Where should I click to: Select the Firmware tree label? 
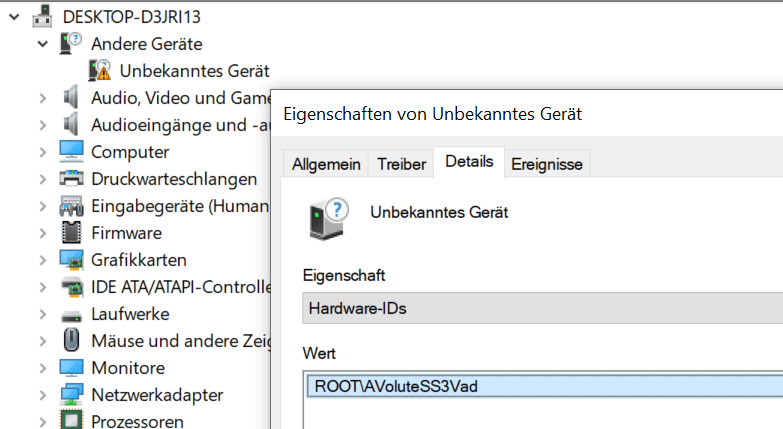(x=126, y=232)
